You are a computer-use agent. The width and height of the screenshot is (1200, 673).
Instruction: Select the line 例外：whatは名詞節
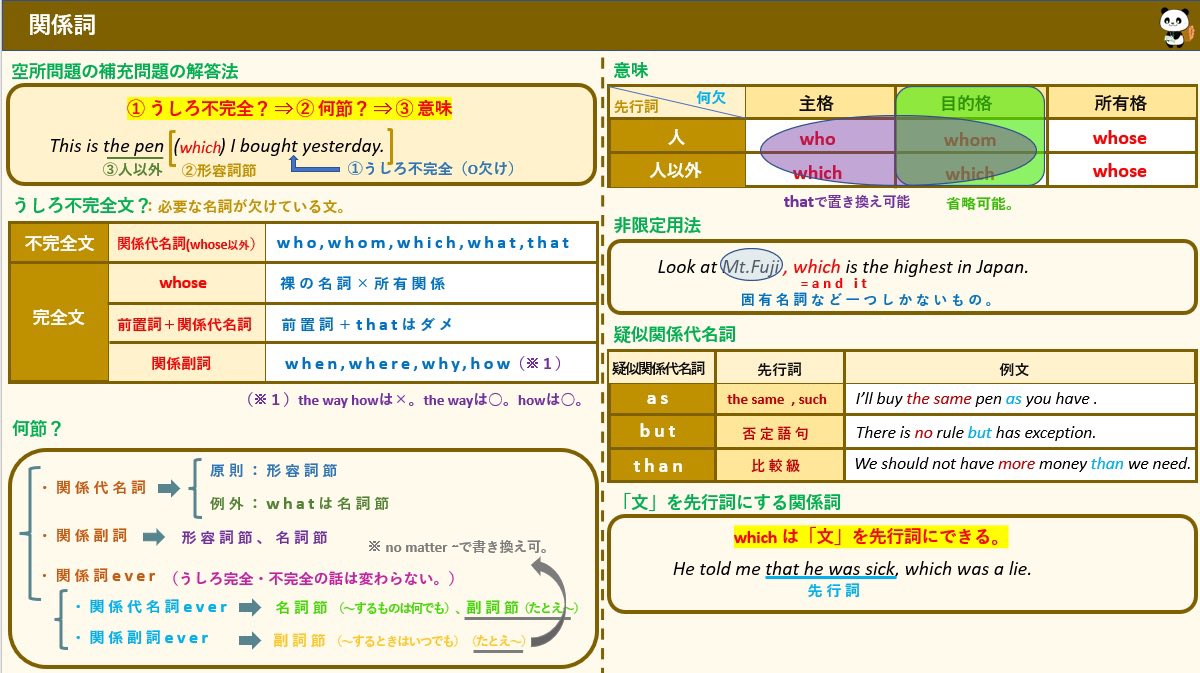tap(298, 503)
